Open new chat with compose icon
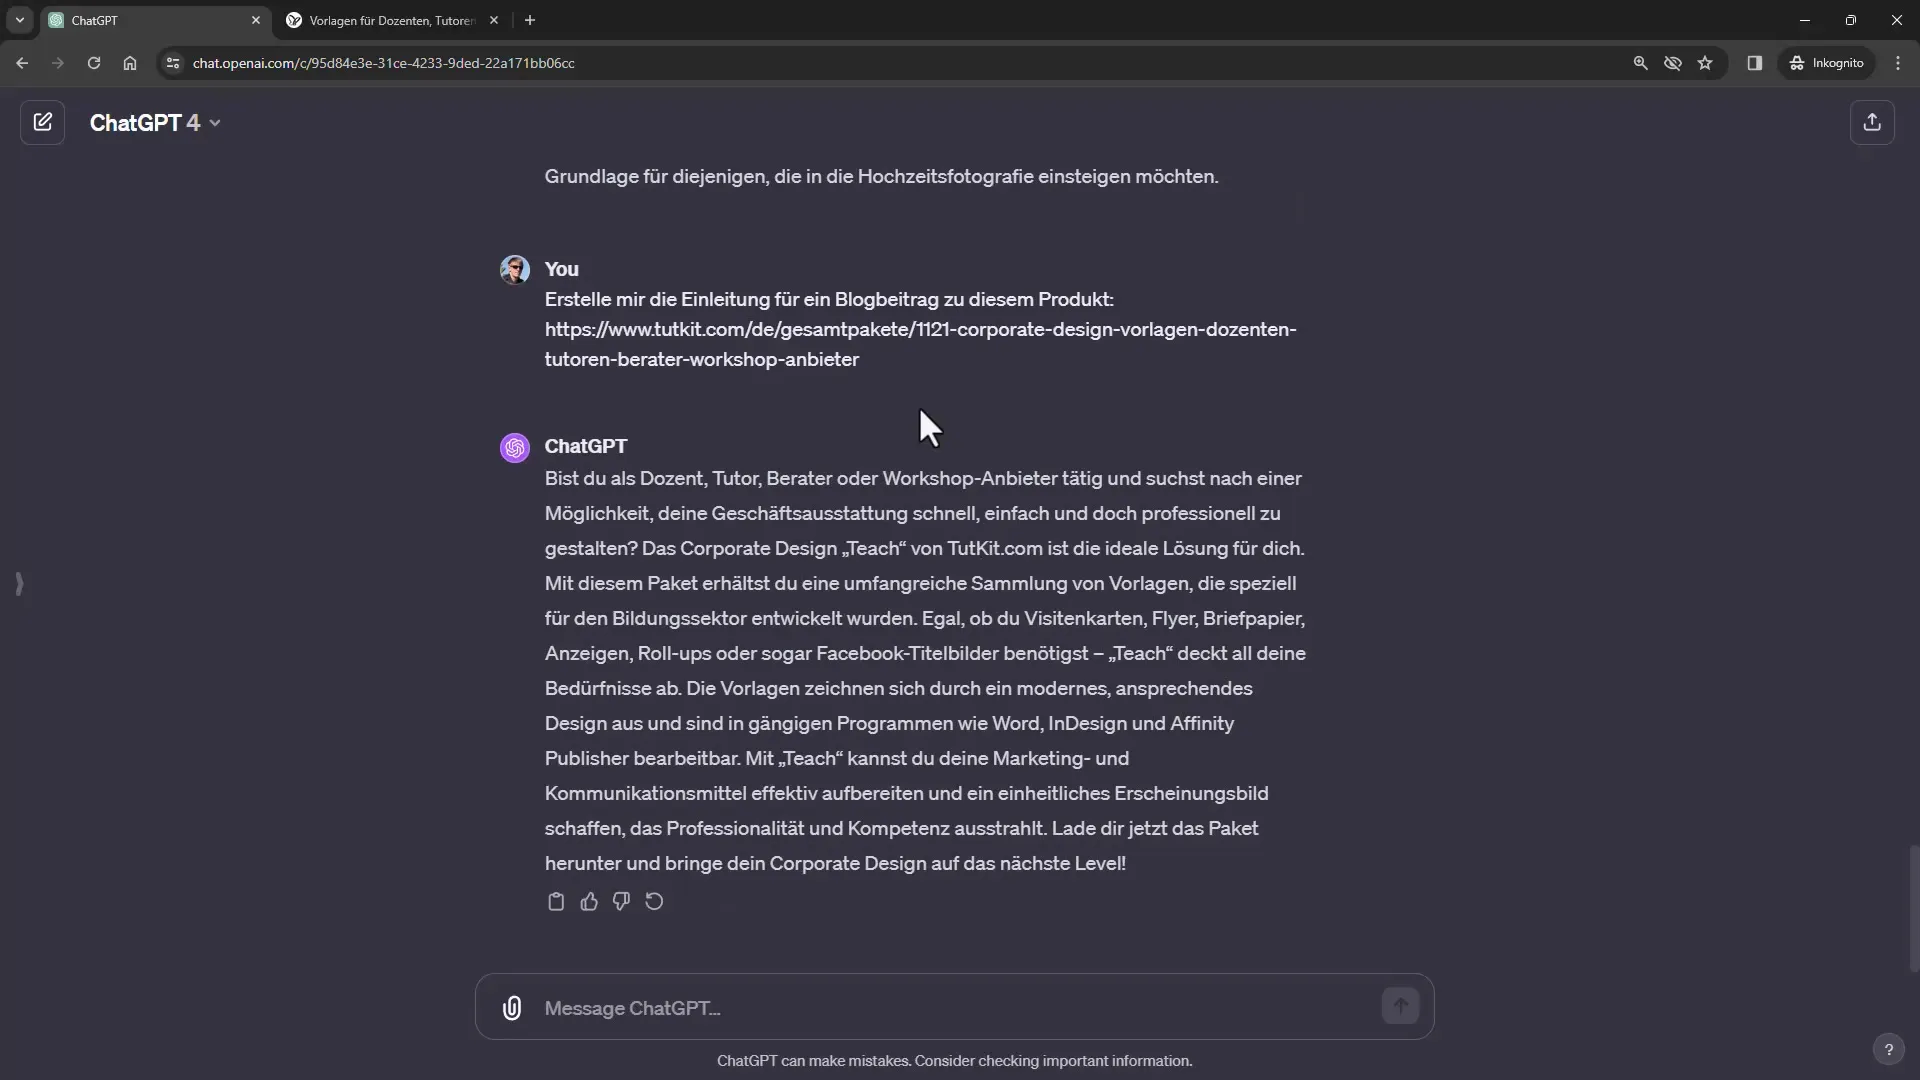The height and width of the screenshot is (1080, 1920). click(42, 121)
